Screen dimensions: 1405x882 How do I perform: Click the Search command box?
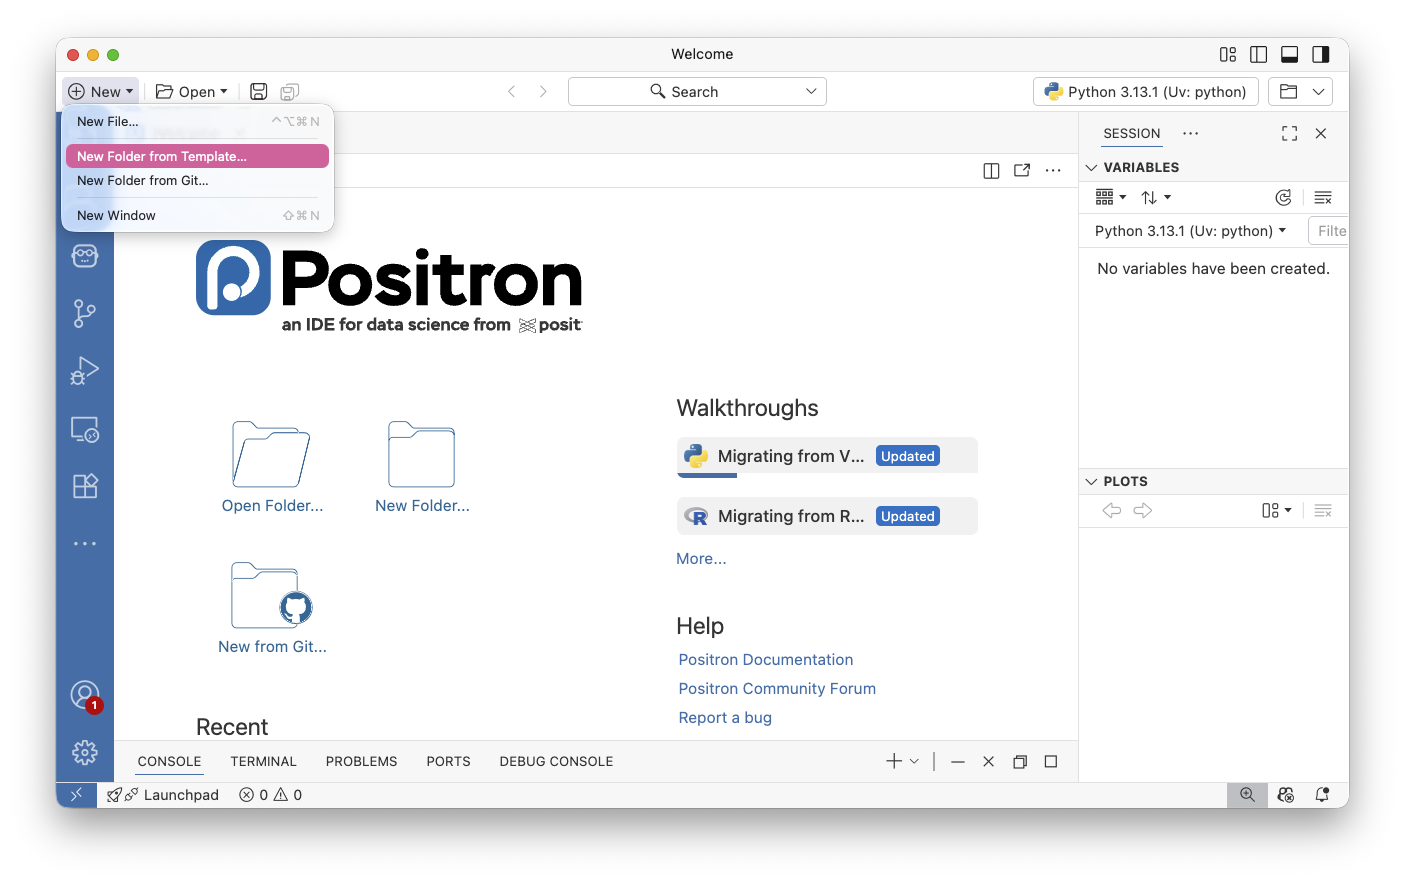(697, 92)
